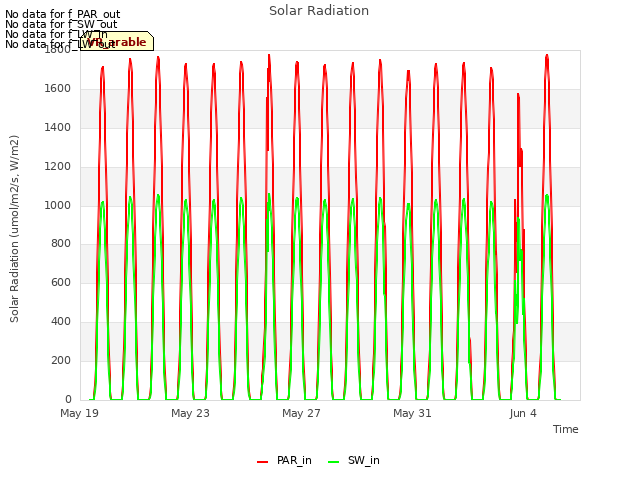Click the 1600 y-axis tick label
Image resolution: width=640 pixels, height=480 pixels.
[x=58, y=89]
